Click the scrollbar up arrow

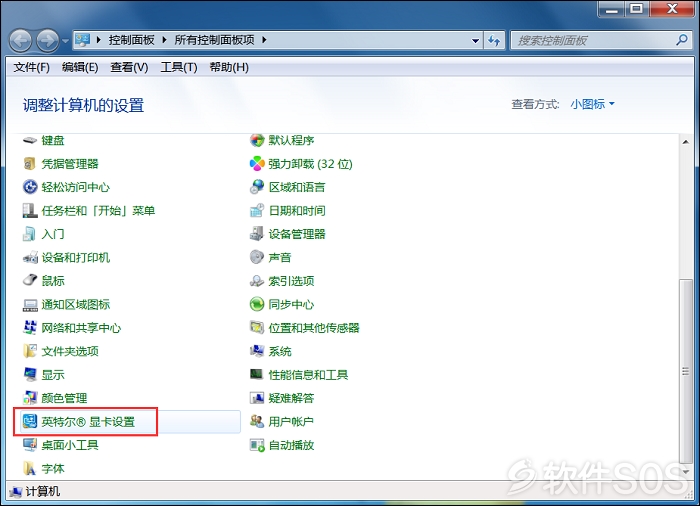685,142
